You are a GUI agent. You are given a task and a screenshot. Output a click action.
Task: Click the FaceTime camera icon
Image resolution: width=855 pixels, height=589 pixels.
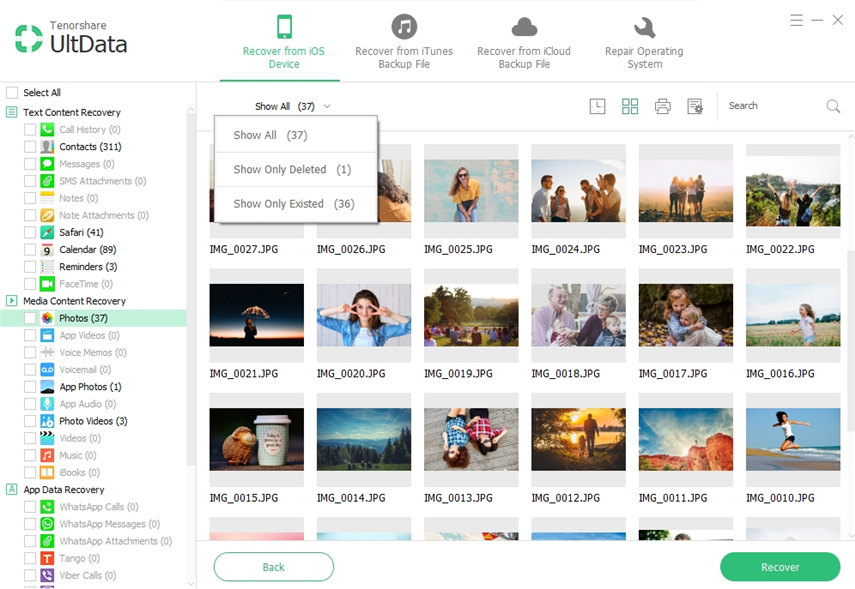(47, 284)
